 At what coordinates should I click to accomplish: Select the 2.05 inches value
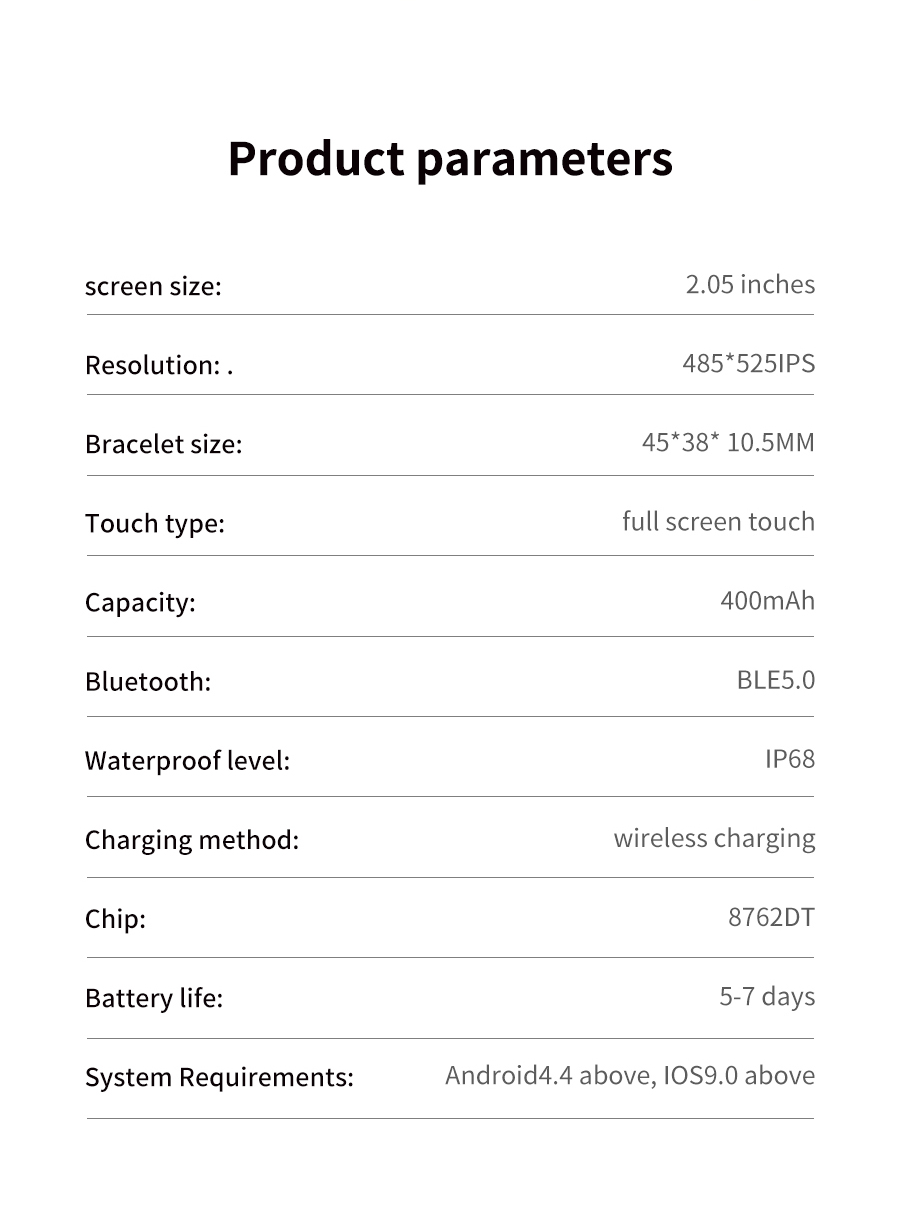click(750, 285)
